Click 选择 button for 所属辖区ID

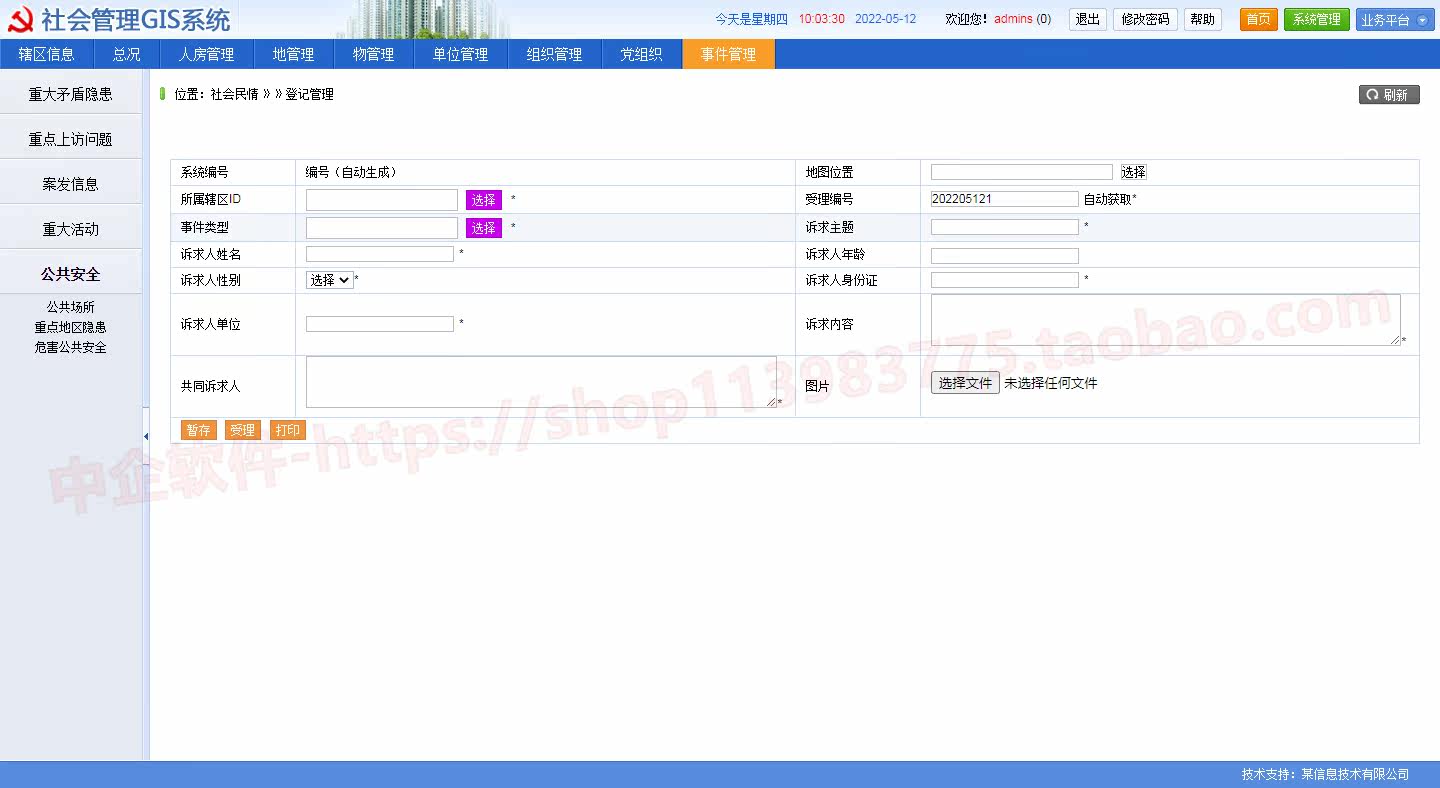click(484, 200)
